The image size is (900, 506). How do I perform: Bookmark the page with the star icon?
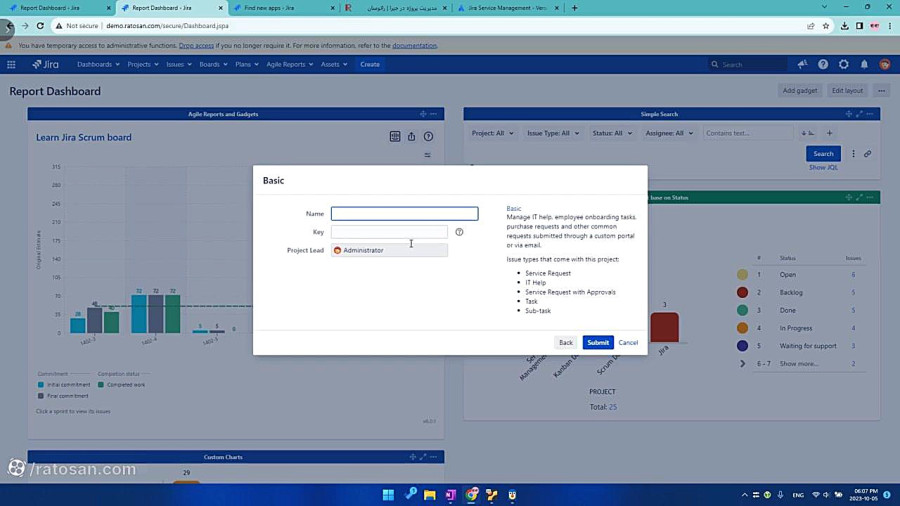tap(826, 26)
